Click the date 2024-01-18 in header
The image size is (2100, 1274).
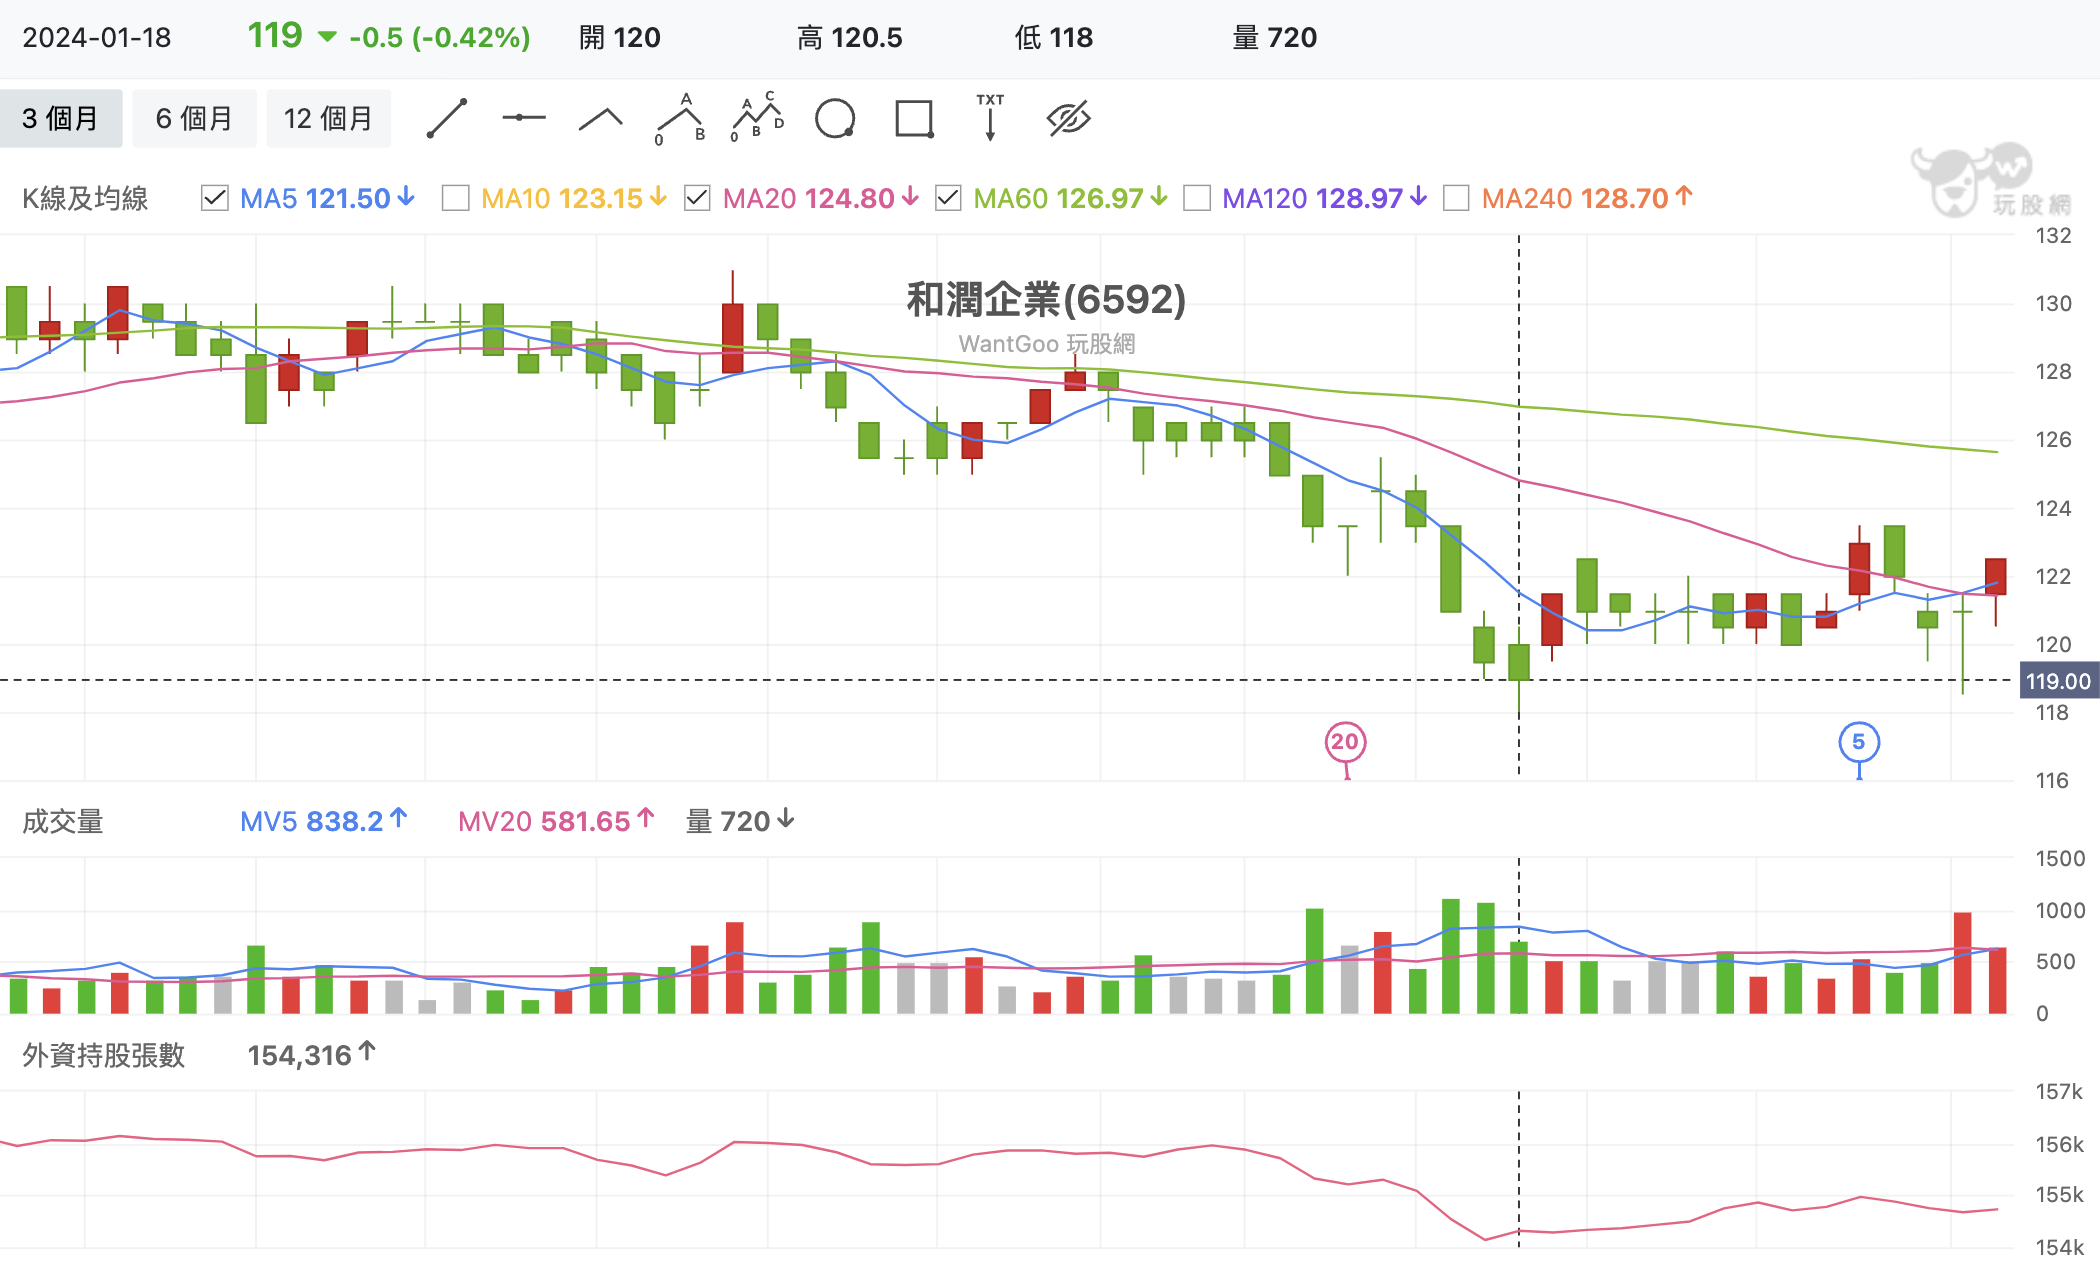pyautogui.click(x=97, y=38)
